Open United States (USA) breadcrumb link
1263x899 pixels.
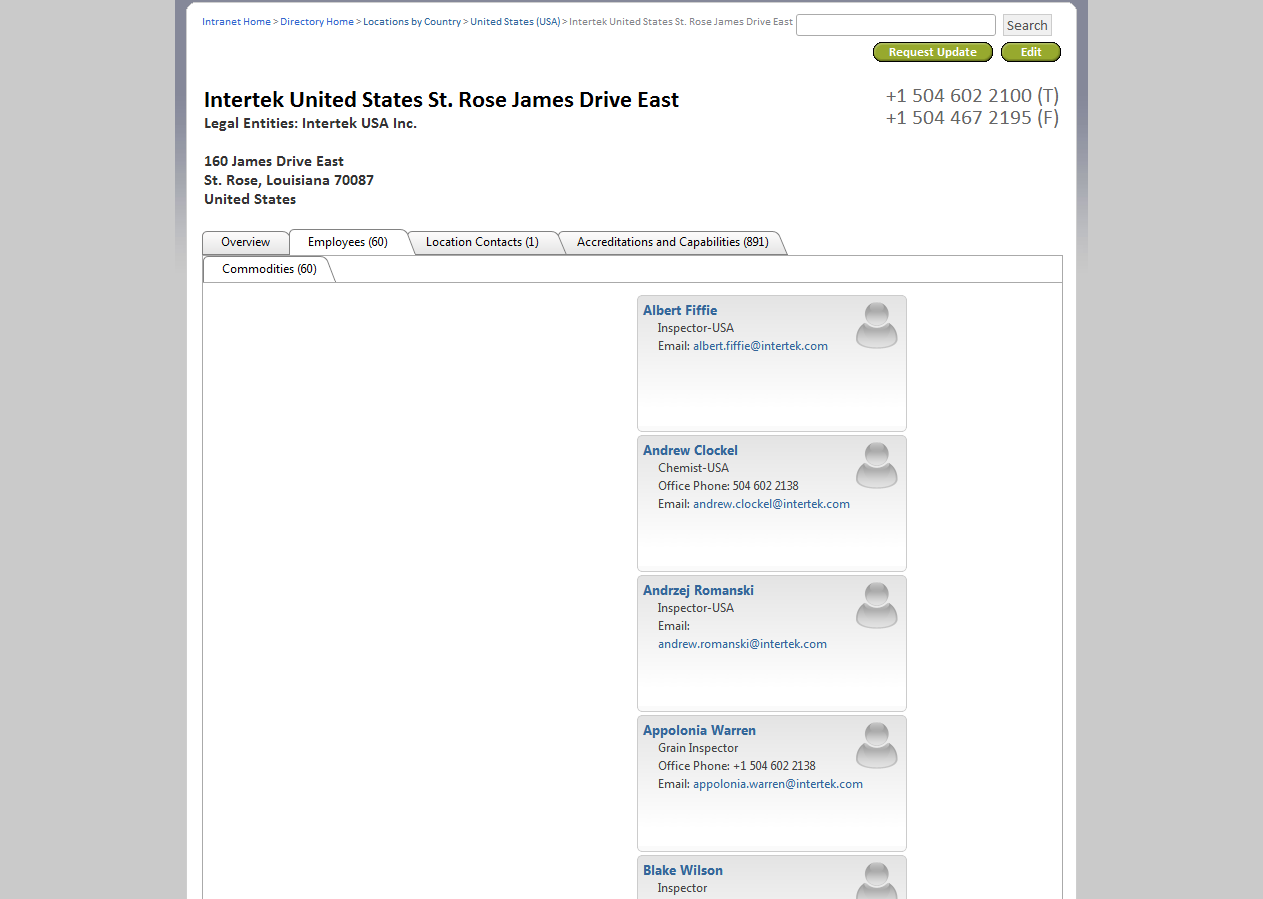tap(515, 22)
